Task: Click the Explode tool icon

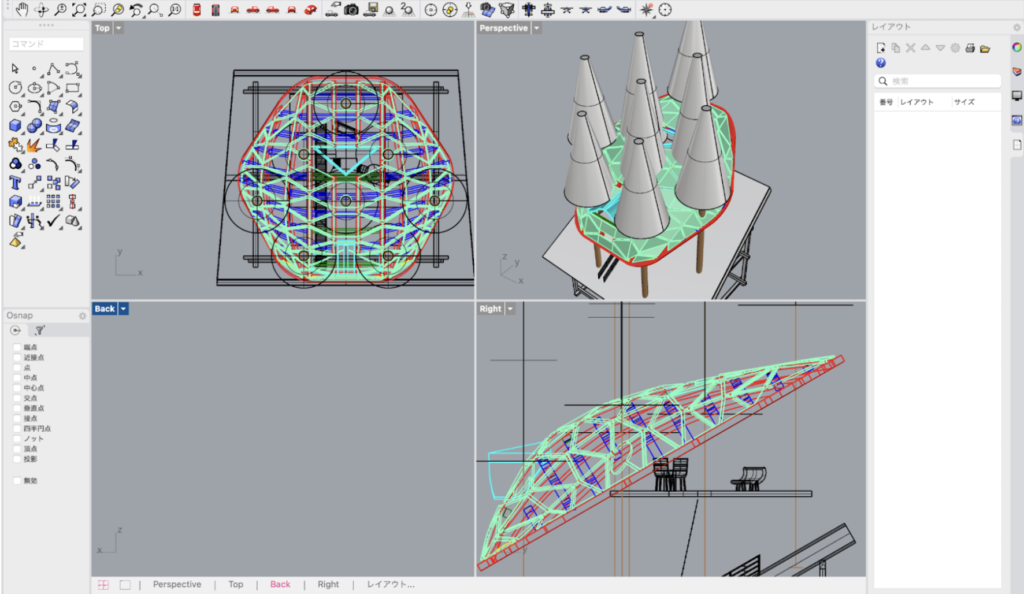Action: 35,145
